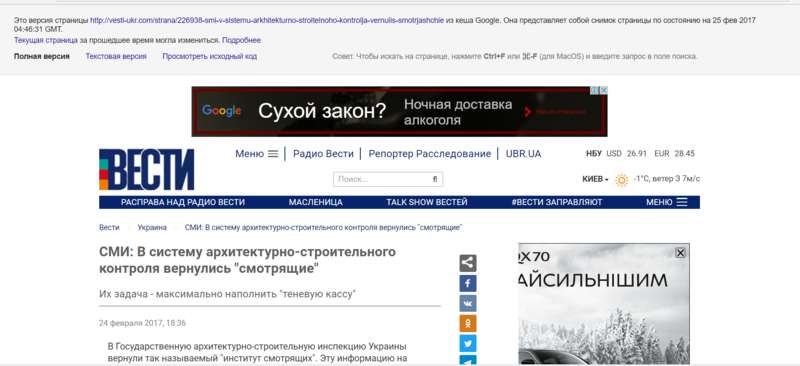Click the Поиск search field
800x366 pixels.
[388, 179]
